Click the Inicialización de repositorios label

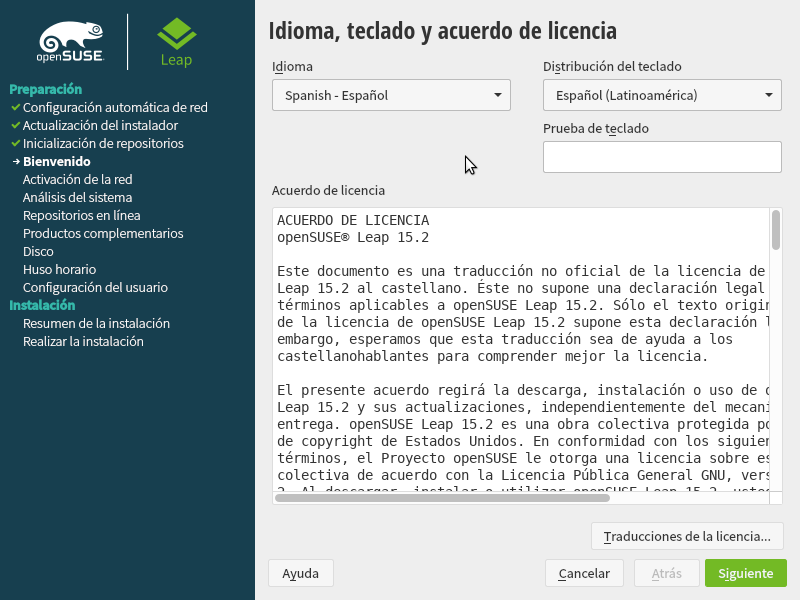pos(103,143)
